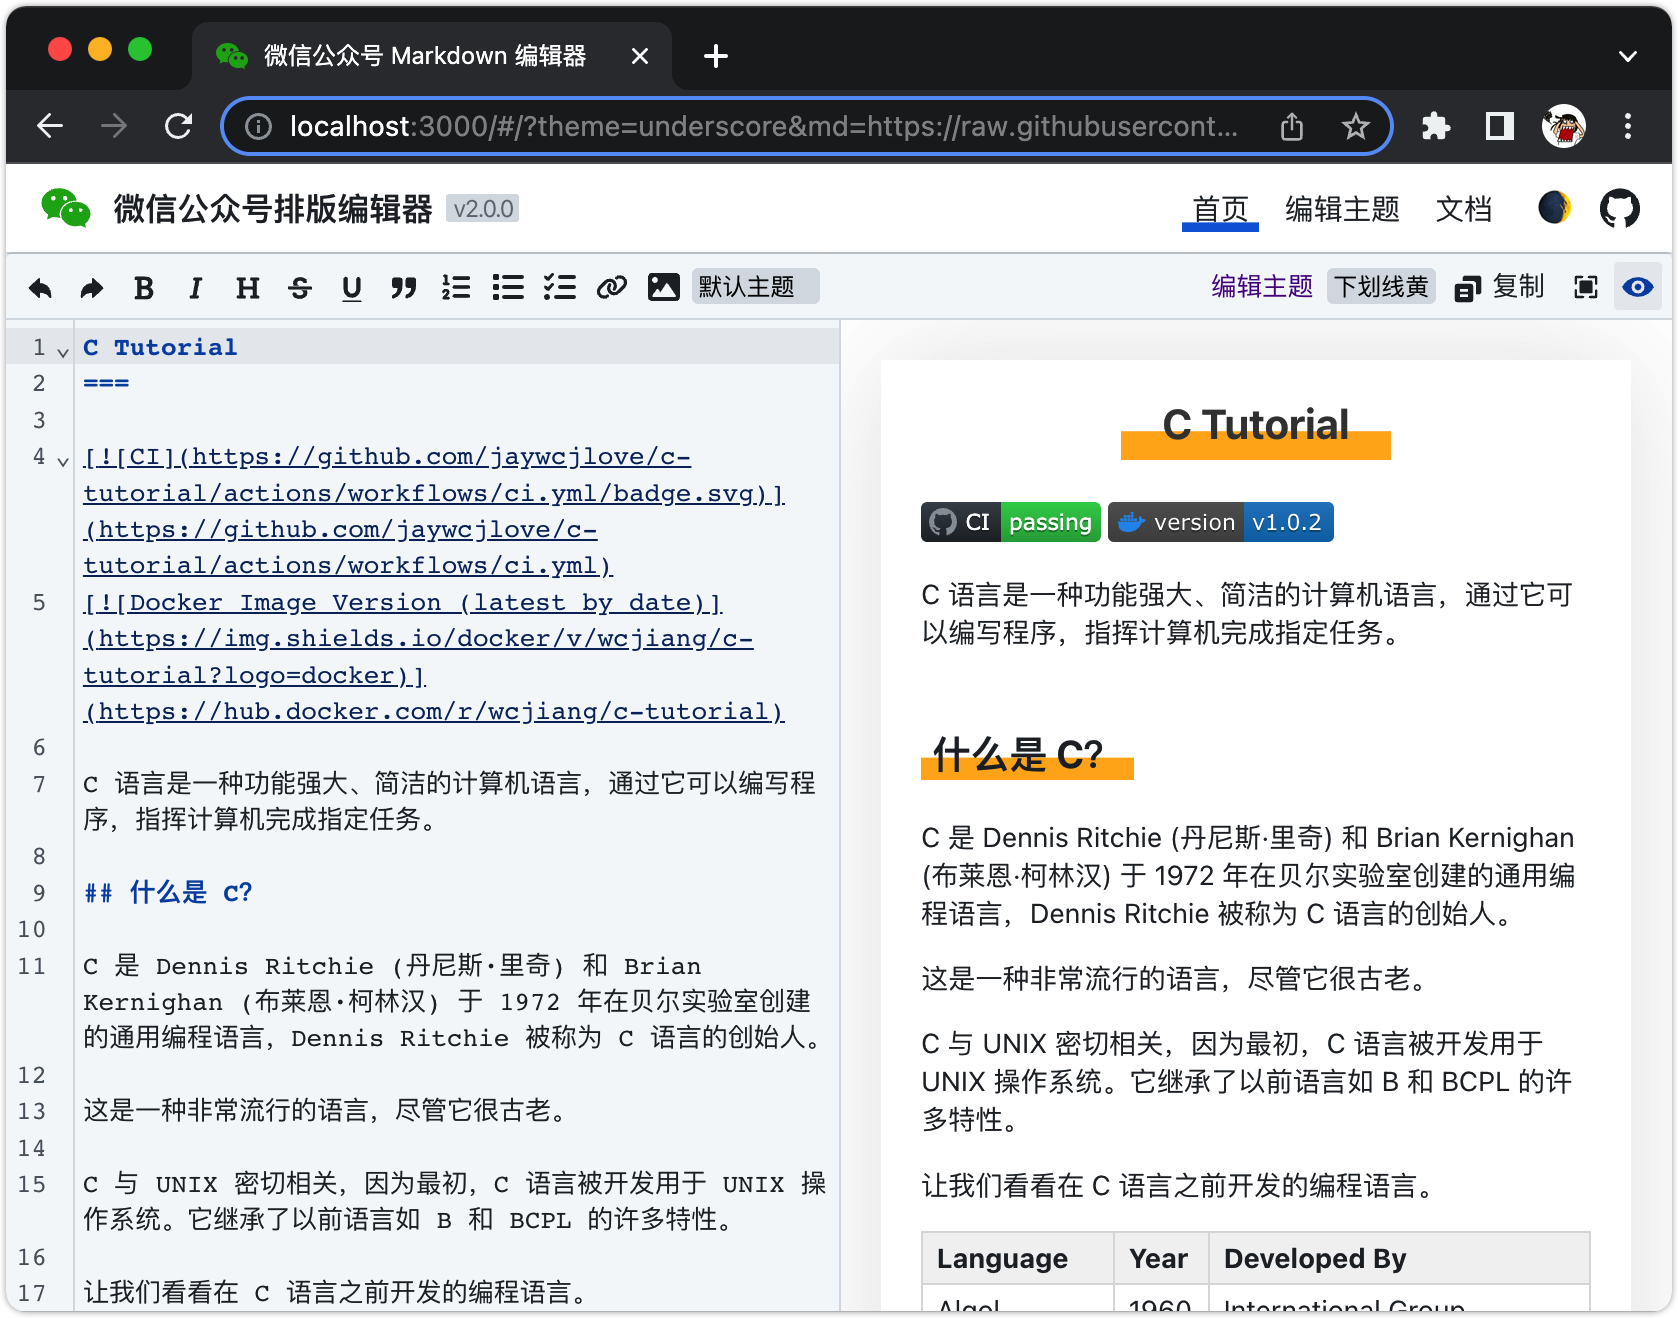
Task: Open the browser tab search chevron
Action: click(x=1627, y=56)
